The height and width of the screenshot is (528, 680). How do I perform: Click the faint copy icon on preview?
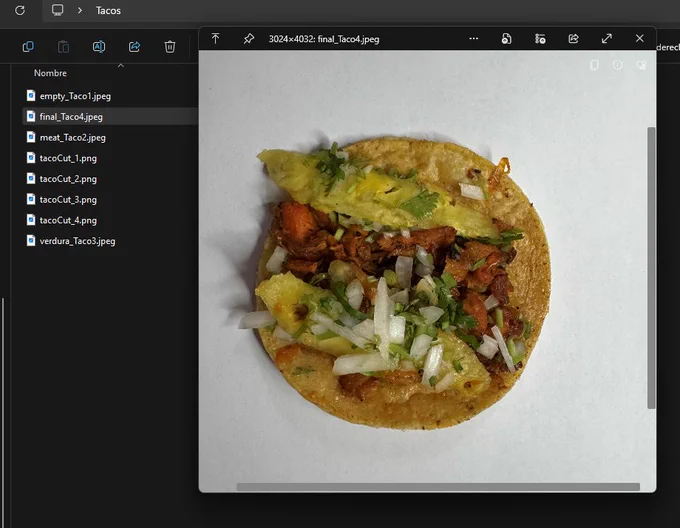point(595,65)
